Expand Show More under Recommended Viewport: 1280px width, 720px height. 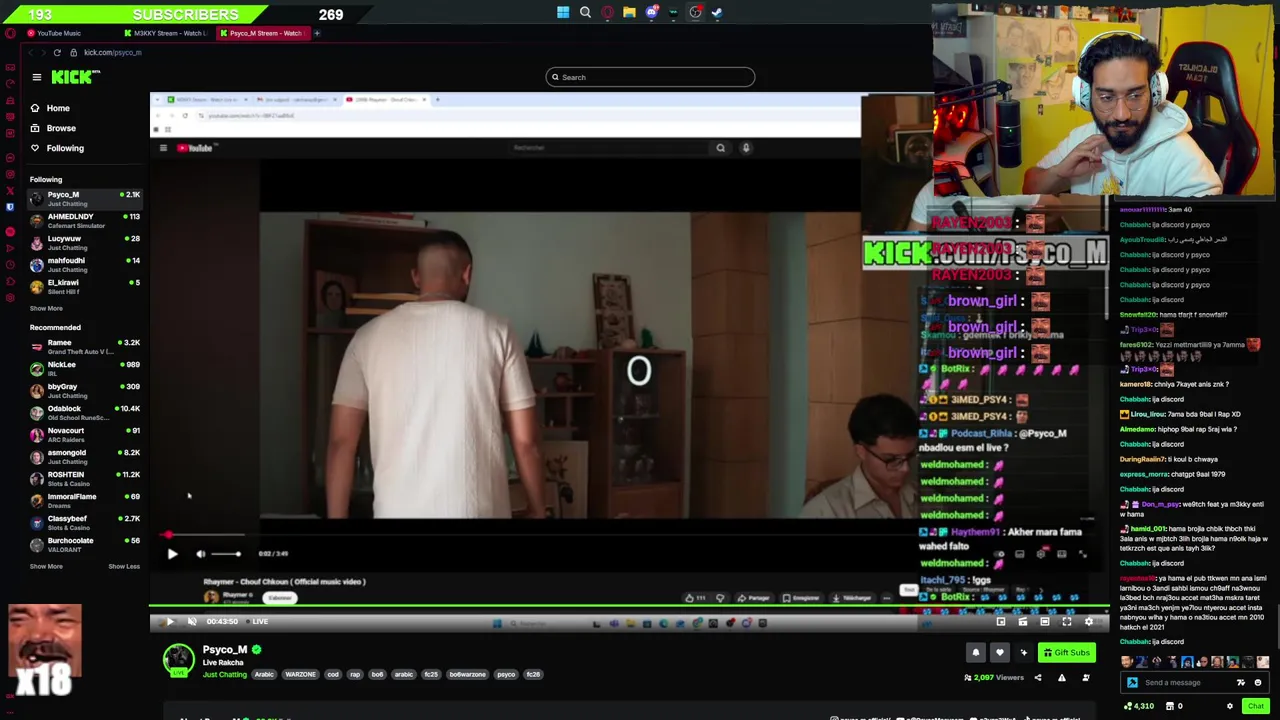(x=46, y=566)
